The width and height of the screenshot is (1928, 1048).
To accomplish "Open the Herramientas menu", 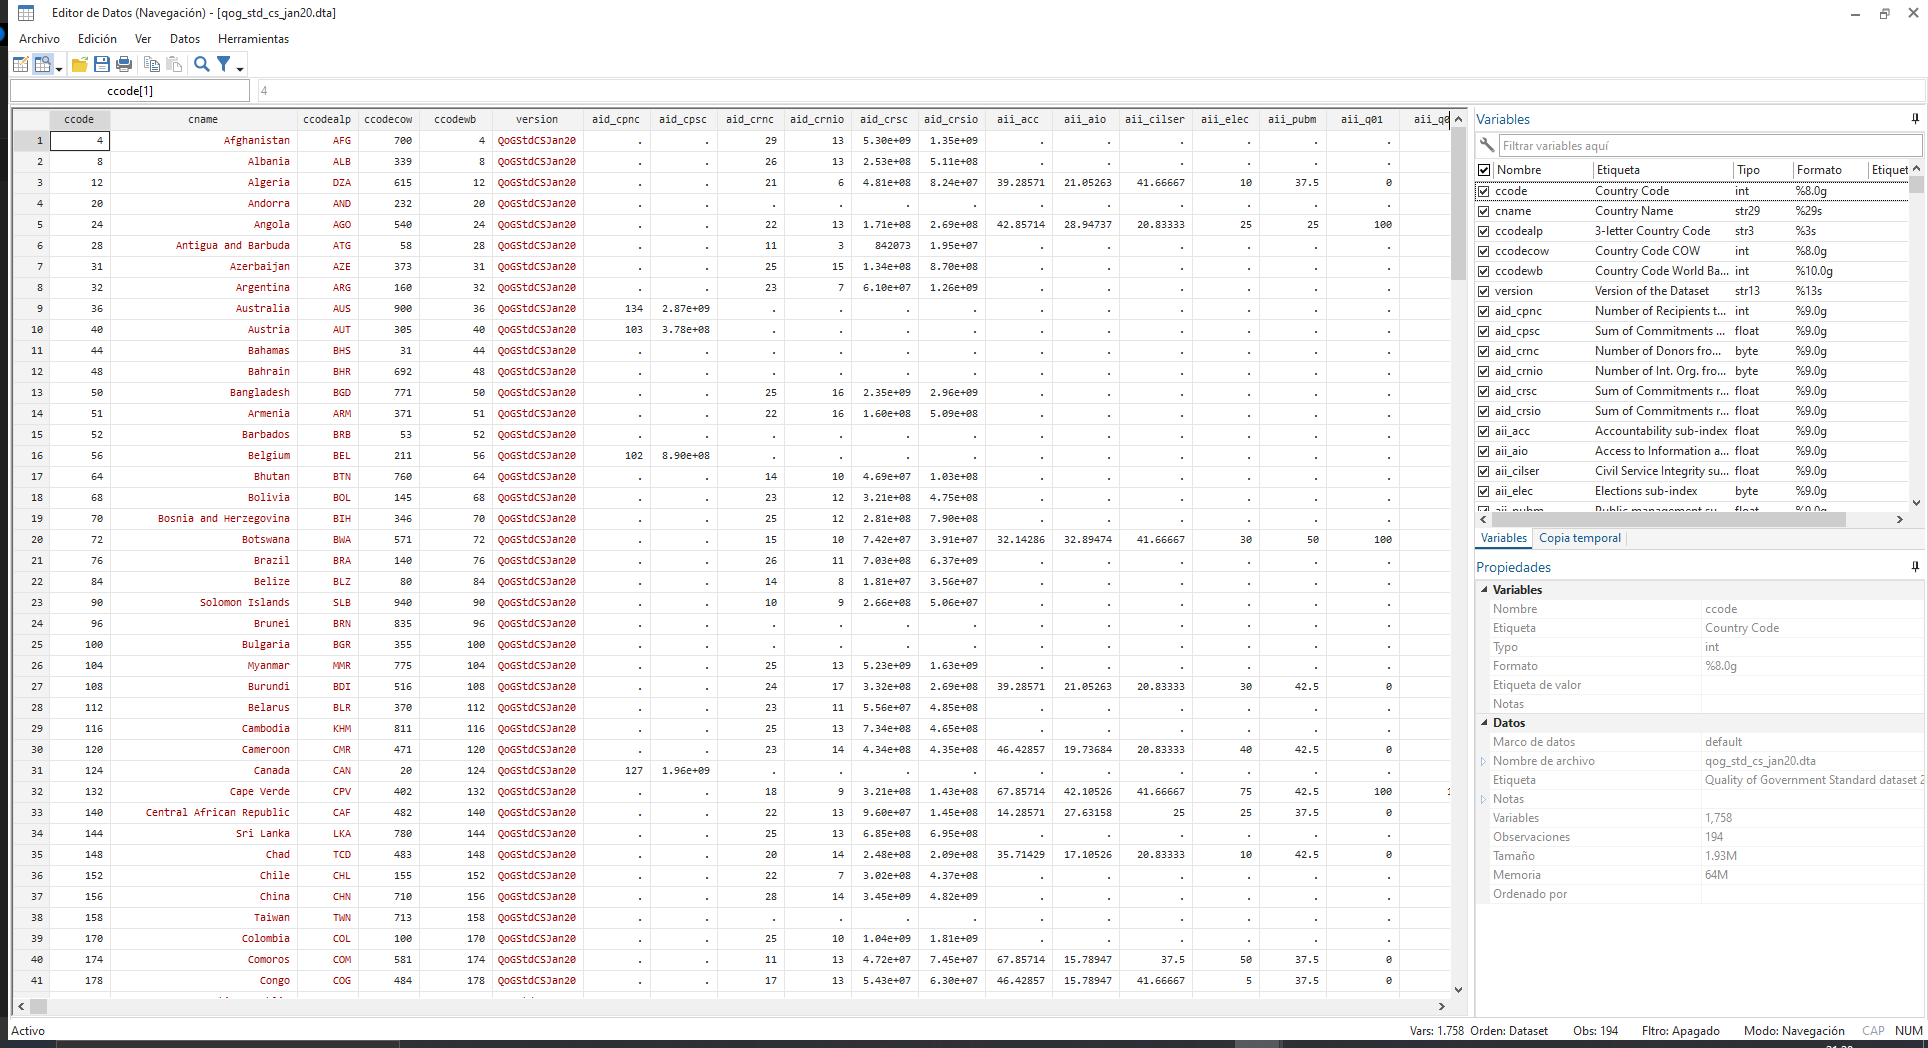I will point(253,39).
